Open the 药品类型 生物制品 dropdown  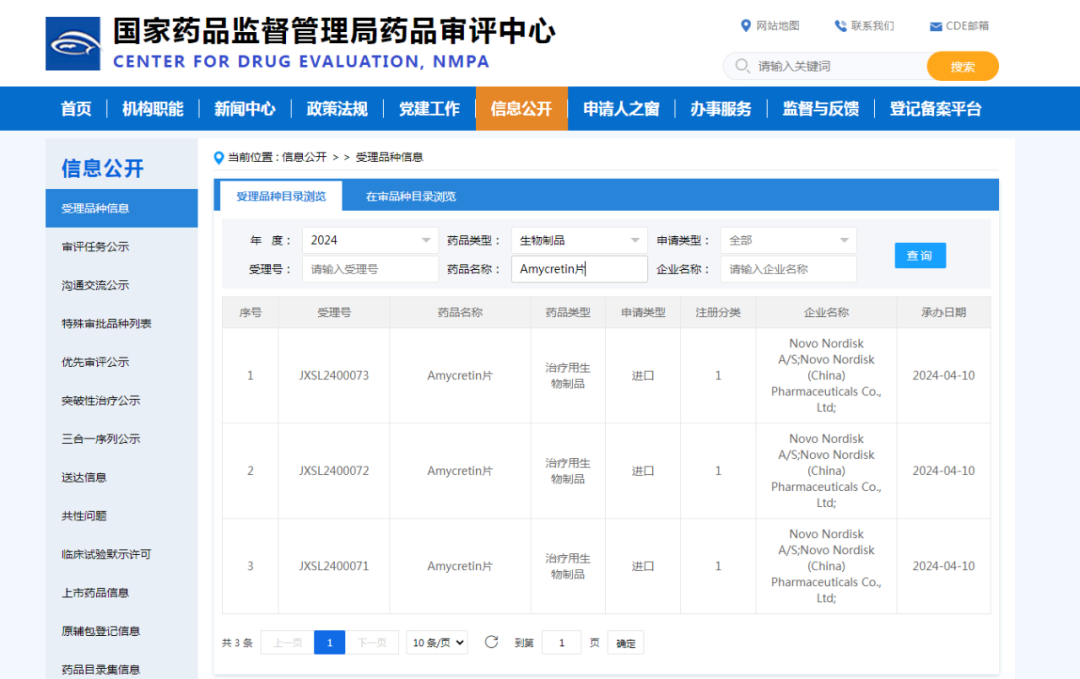point(579,240)
